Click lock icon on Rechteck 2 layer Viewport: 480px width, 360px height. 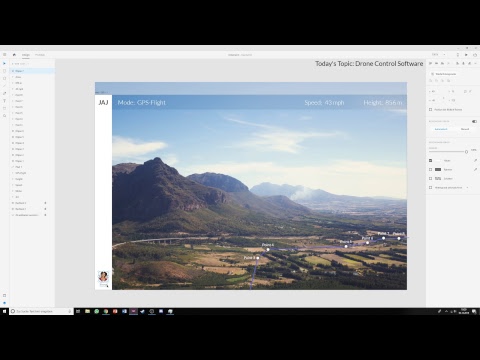pyautogui.click(x=45, y=209)
